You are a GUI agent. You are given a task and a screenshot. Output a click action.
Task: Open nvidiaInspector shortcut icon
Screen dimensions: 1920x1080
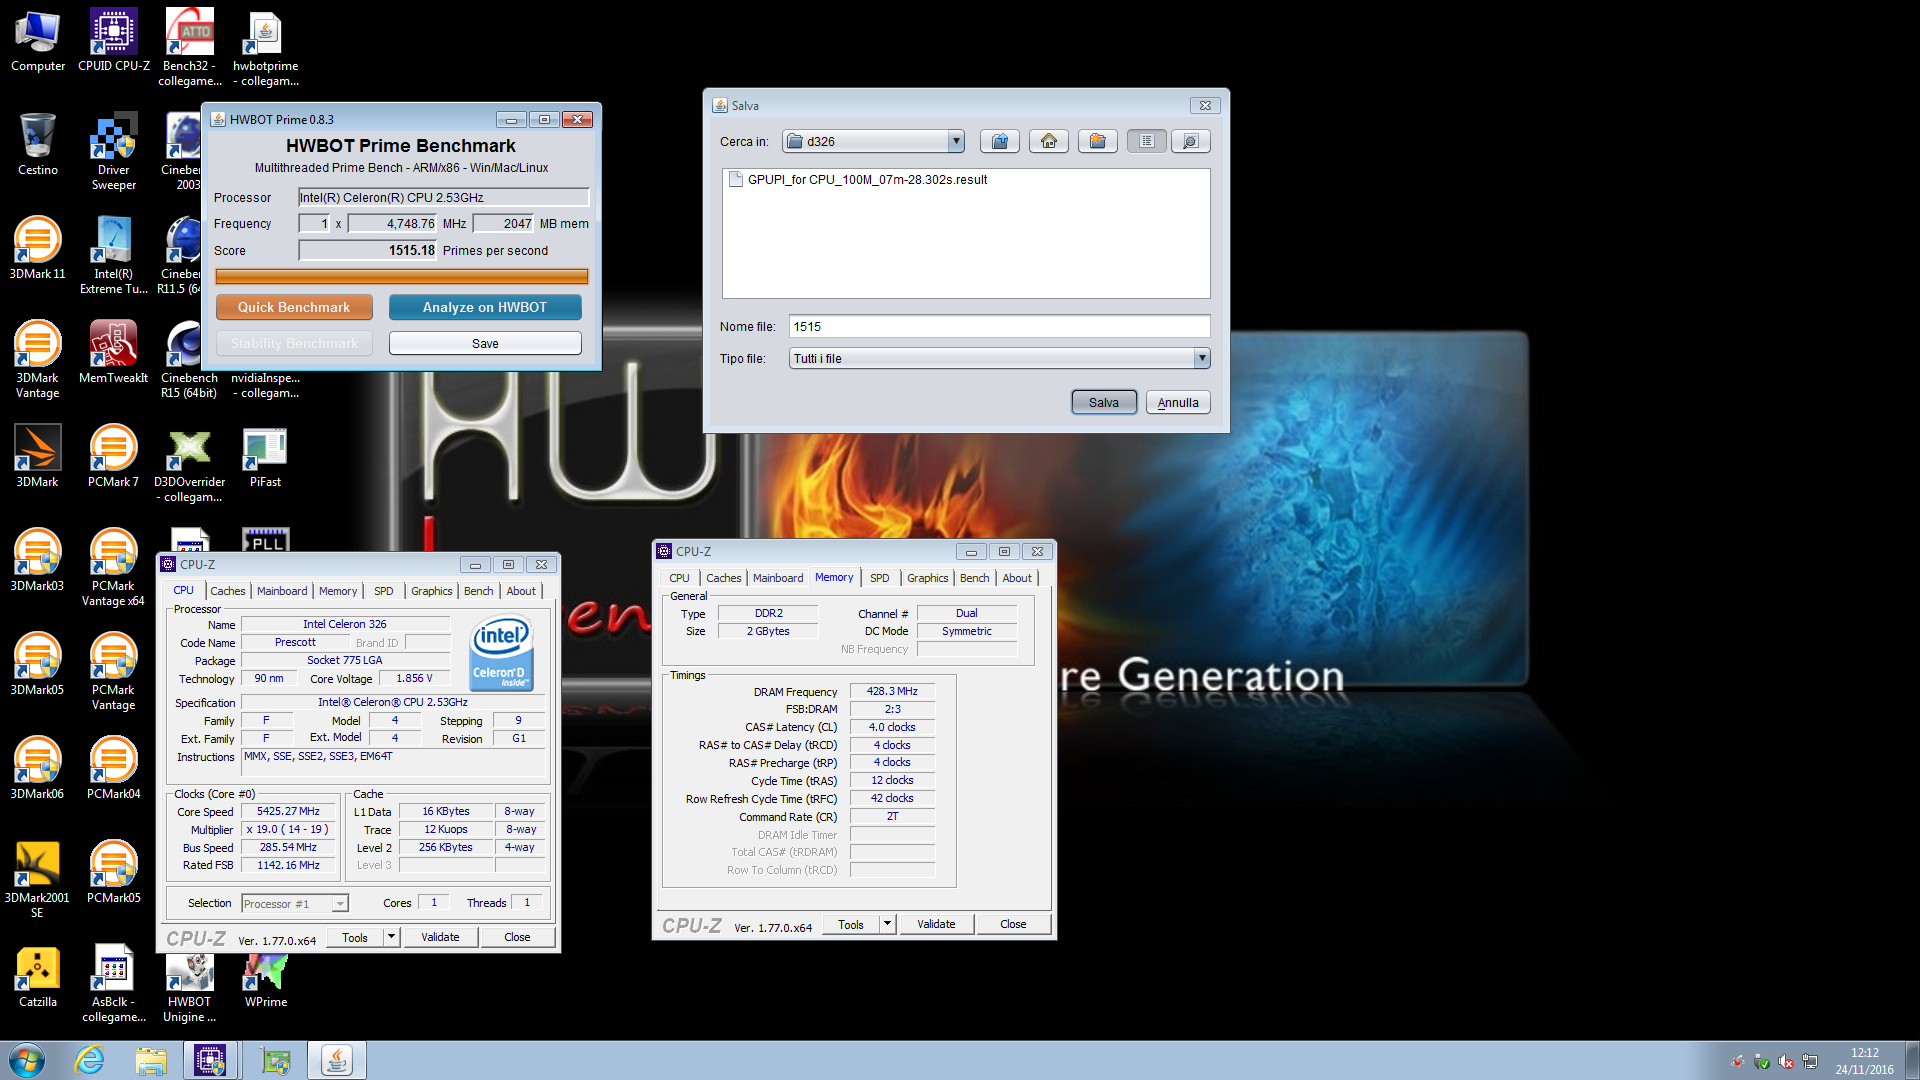click(265, 385)
